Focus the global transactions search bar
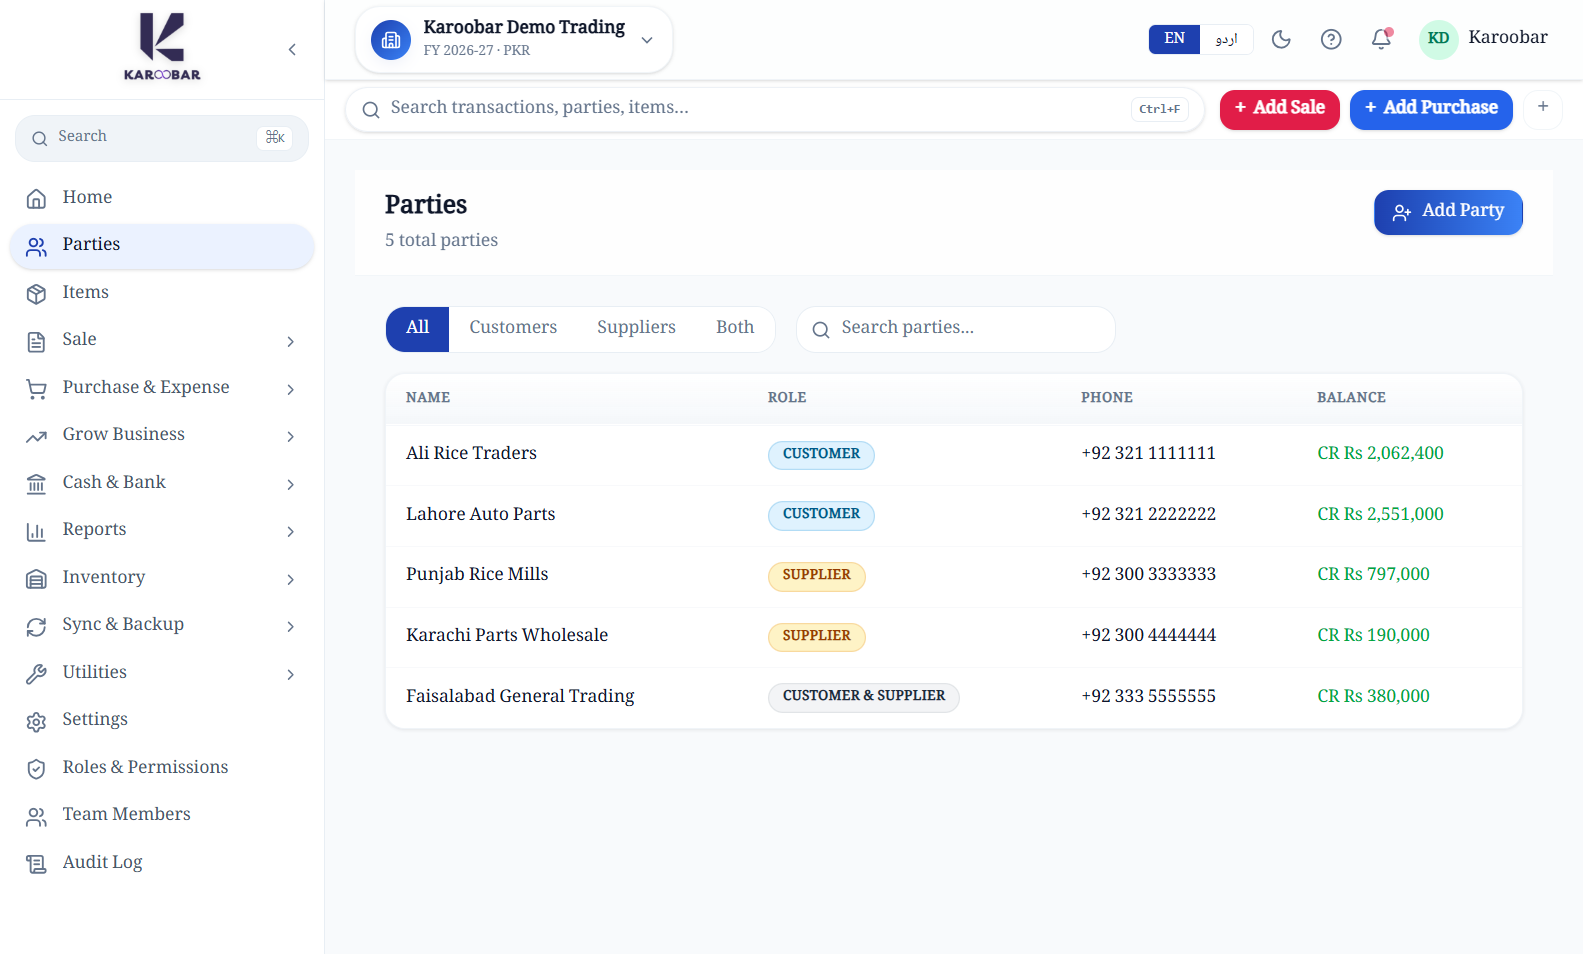Screen dimensions: 1583x954 [775, 109]
